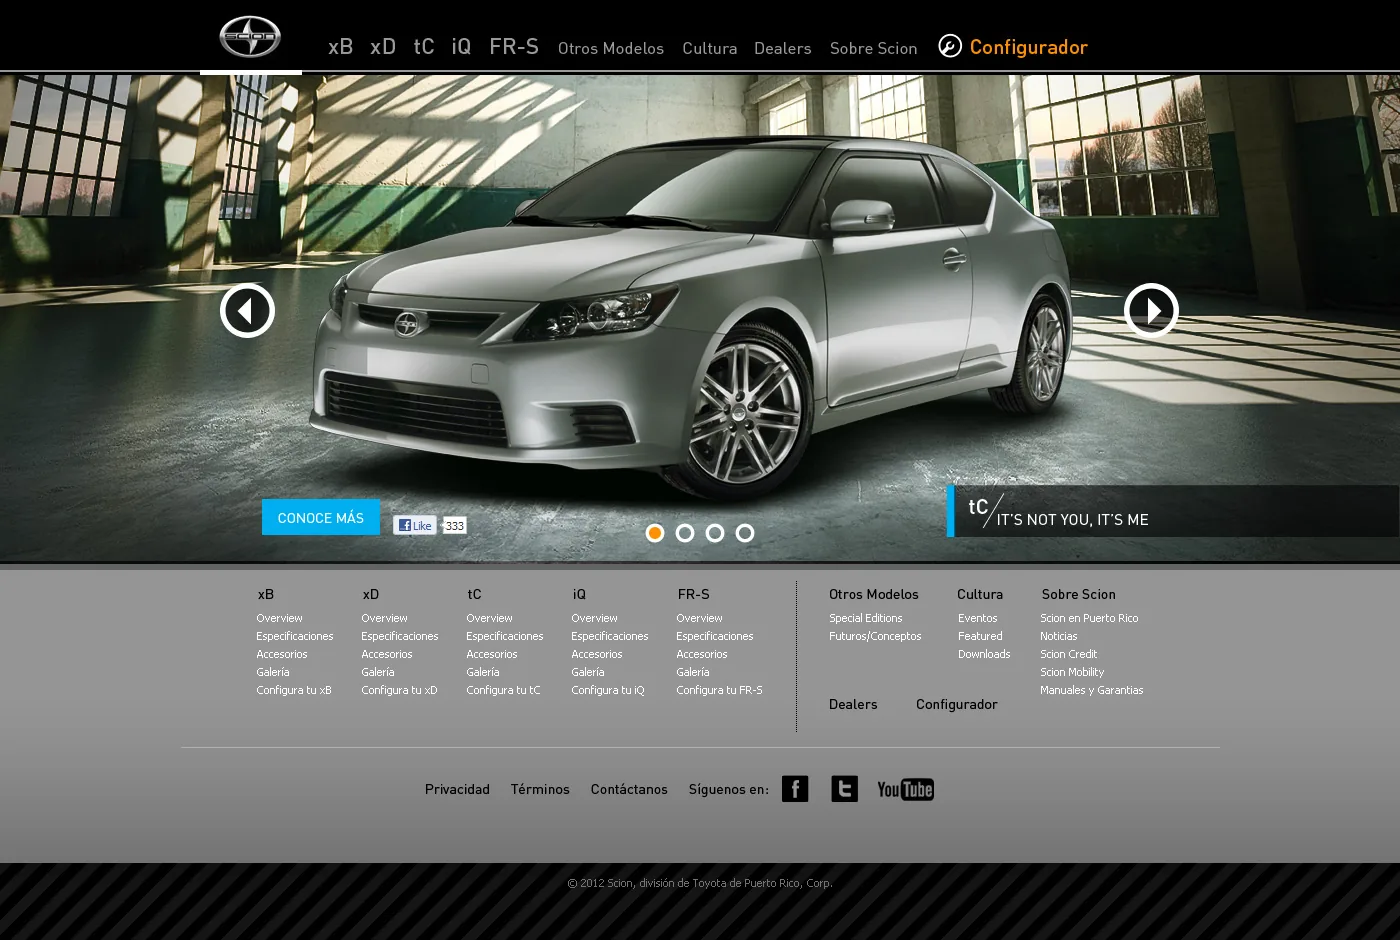
Task: Open Futuros/Conceptos footer link
Action: (876, 636)
